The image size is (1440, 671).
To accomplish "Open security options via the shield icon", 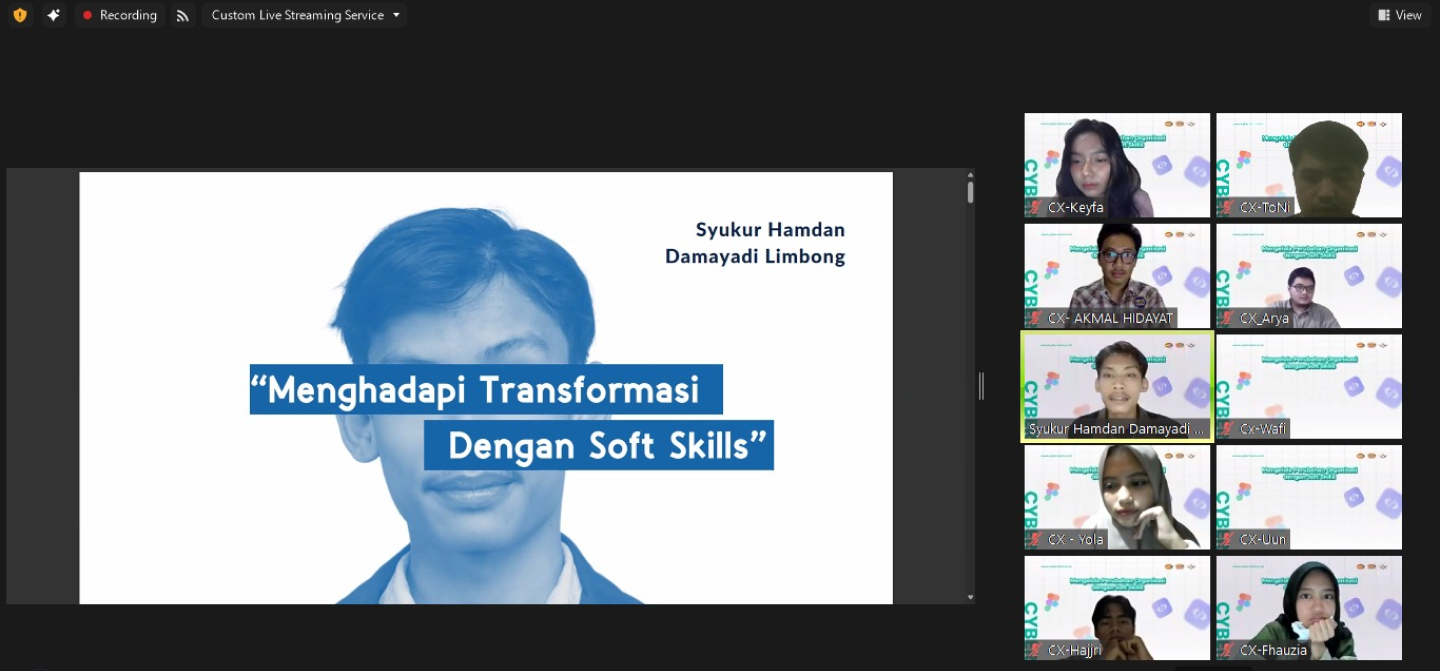I will 20,15.
